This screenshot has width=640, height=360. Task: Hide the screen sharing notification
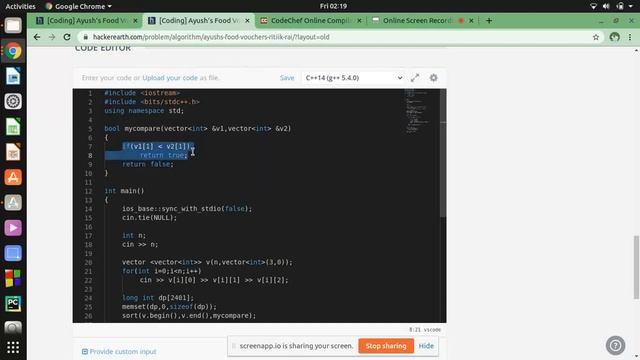[426, 346]
